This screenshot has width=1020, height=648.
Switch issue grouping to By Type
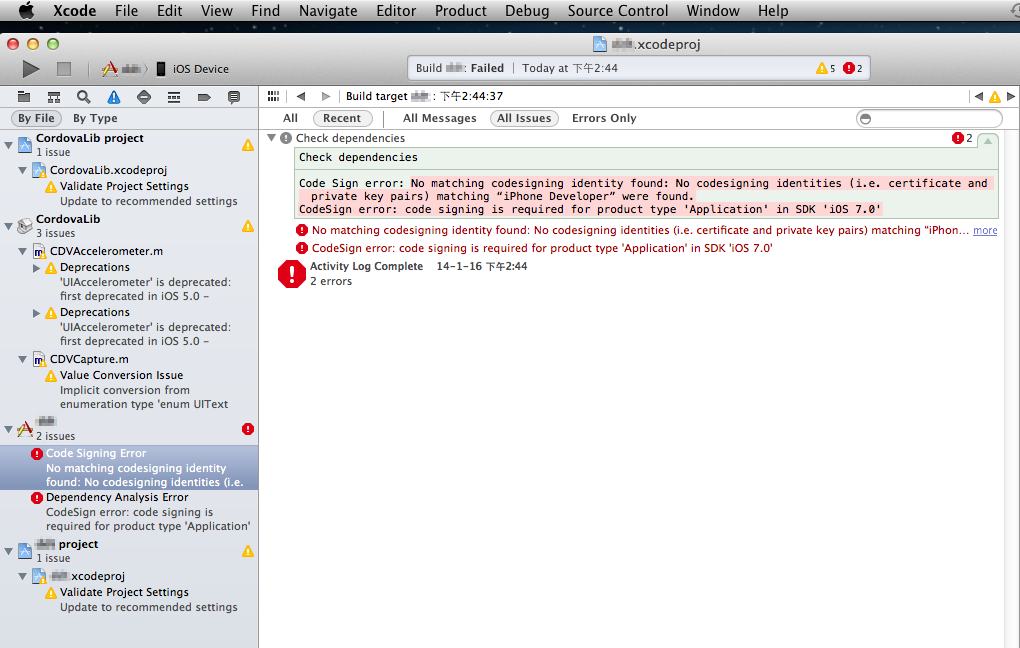95,118
